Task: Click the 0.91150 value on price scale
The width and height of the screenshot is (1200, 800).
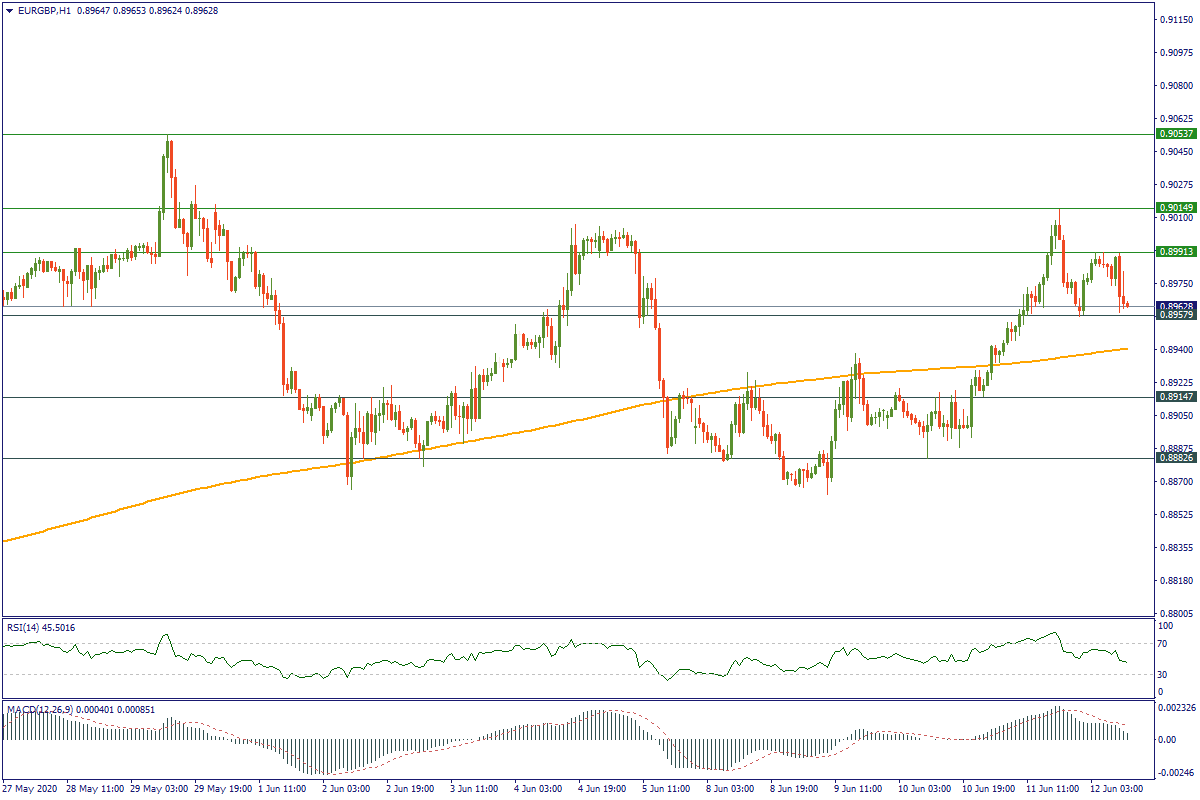Action: pyautogui.click(x=1174, y=19)
